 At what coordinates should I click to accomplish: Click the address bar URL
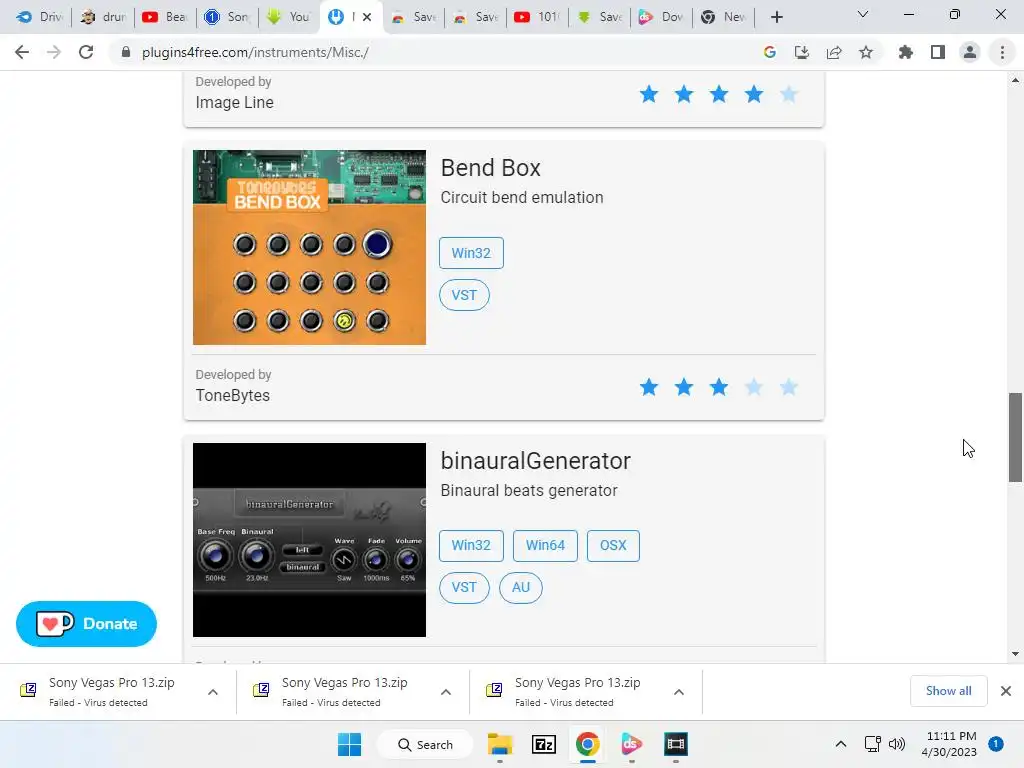pyautogui.click(x=255, y=52)
